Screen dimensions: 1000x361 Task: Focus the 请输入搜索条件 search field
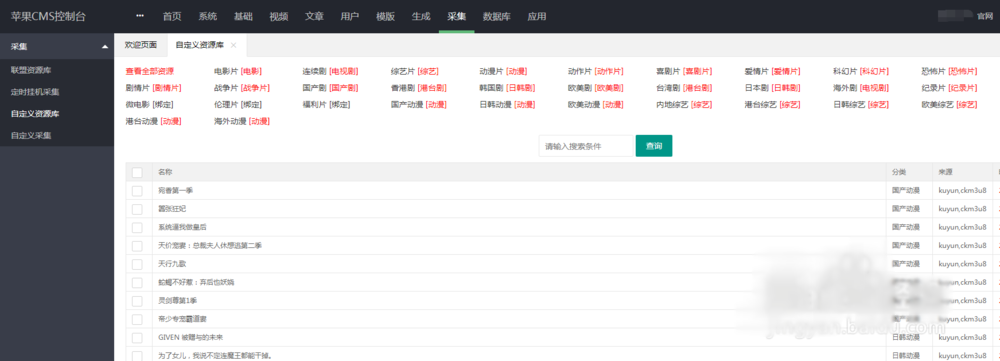[x=586, y=146]
